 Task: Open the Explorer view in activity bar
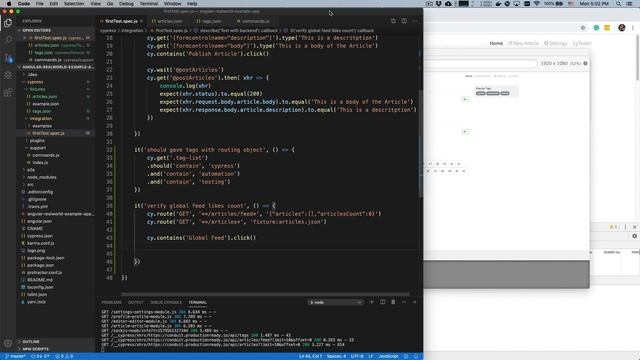(x=8, y=23)
